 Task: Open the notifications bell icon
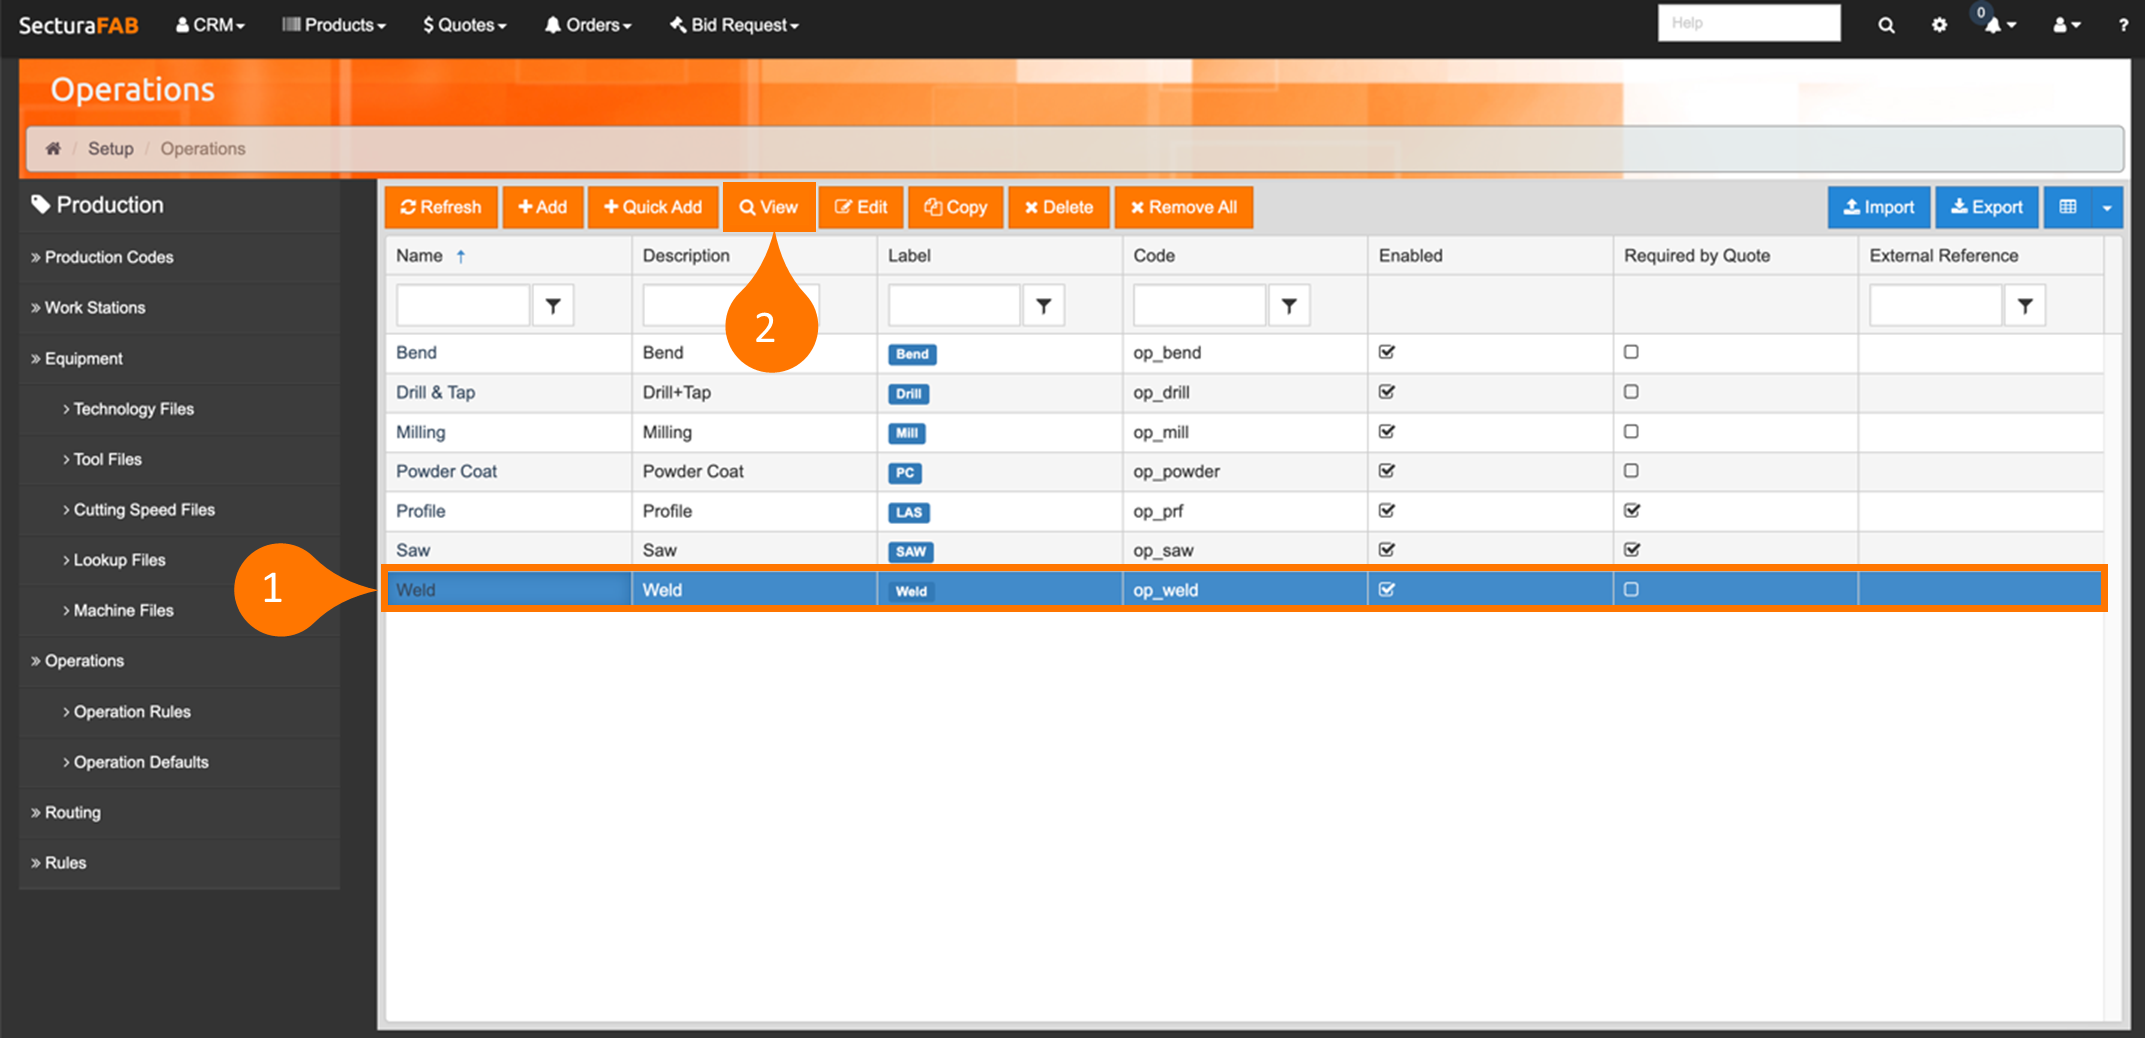(1995, 25)
